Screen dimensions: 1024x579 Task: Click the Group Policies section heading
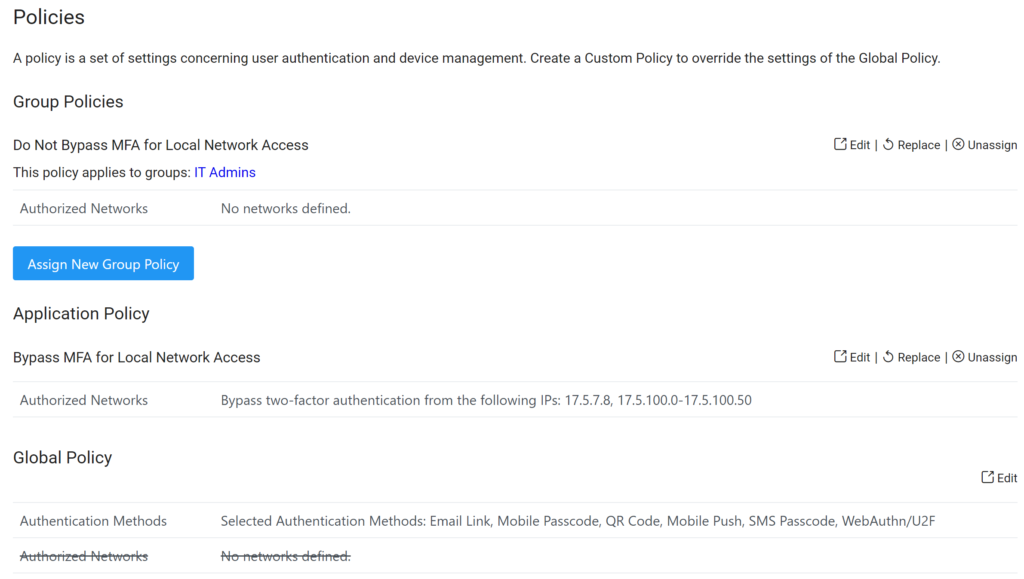[68, 102]
